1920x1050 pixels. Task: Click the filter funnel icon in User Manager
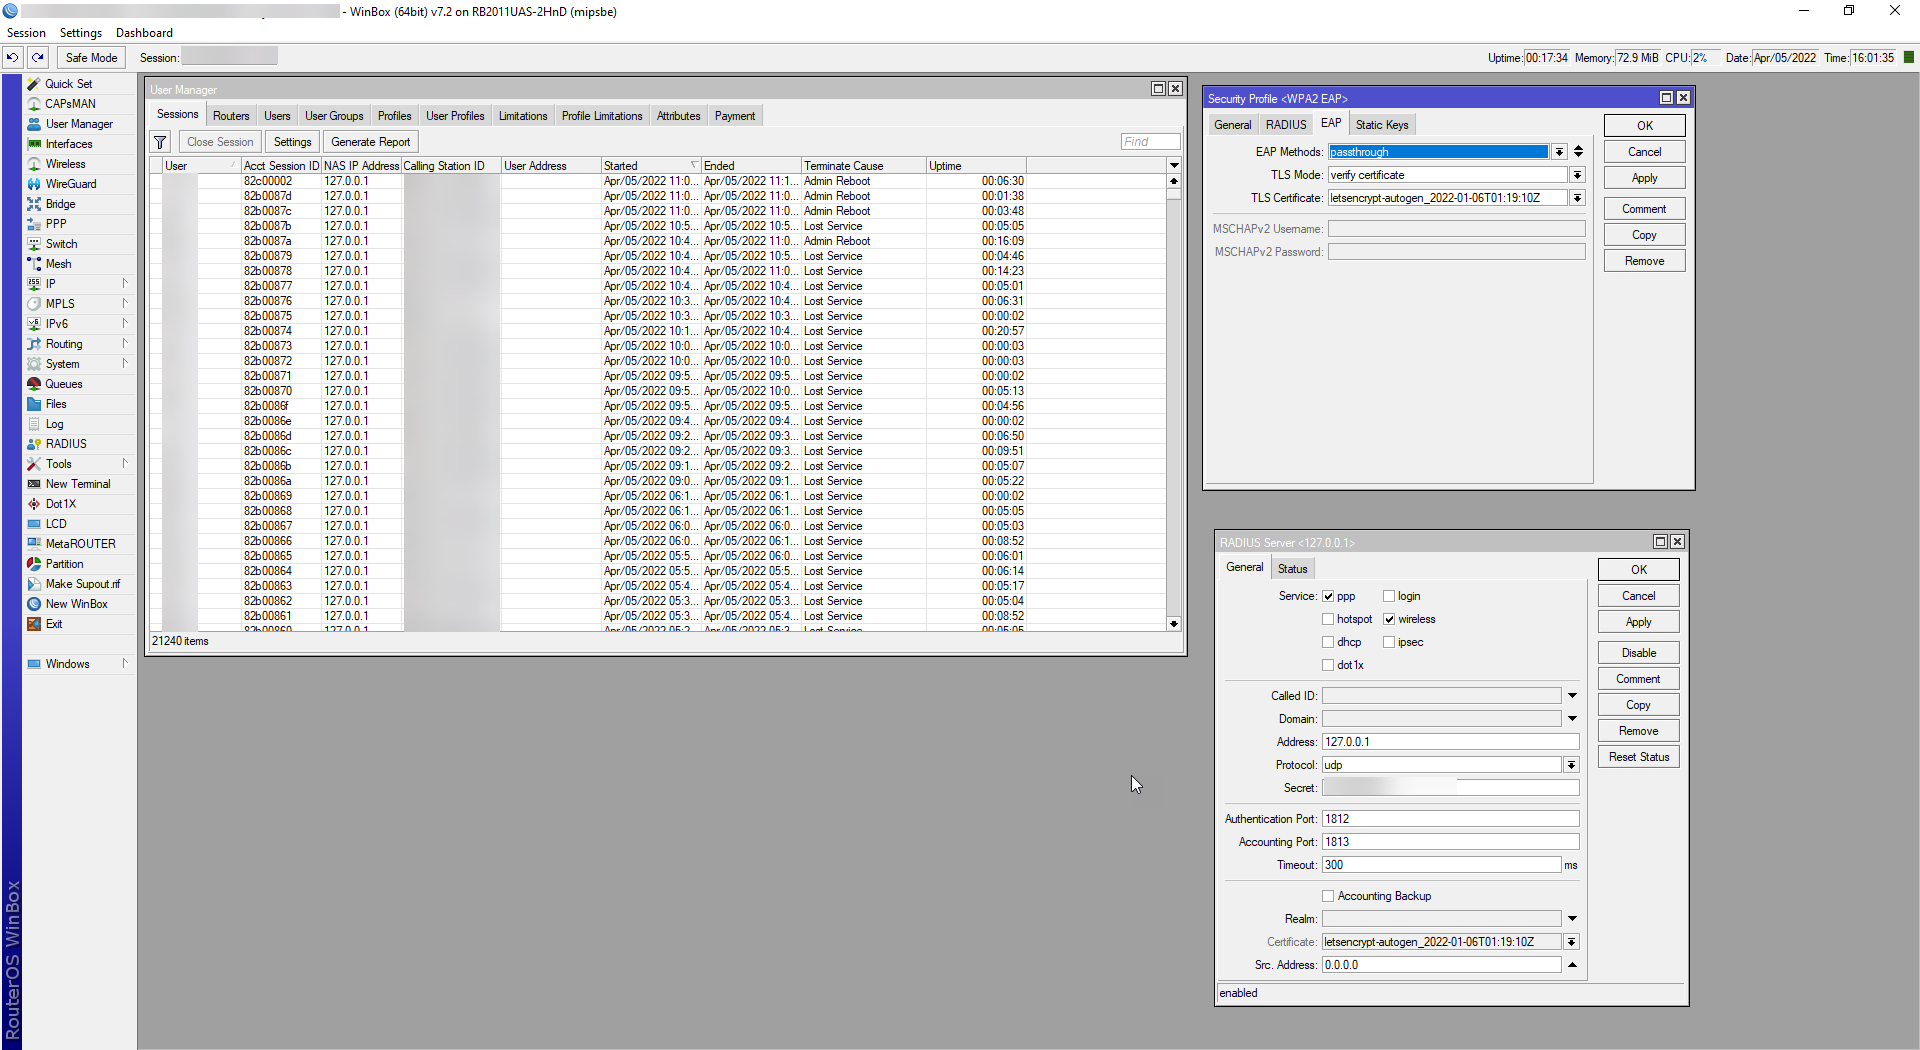point(160,142)
